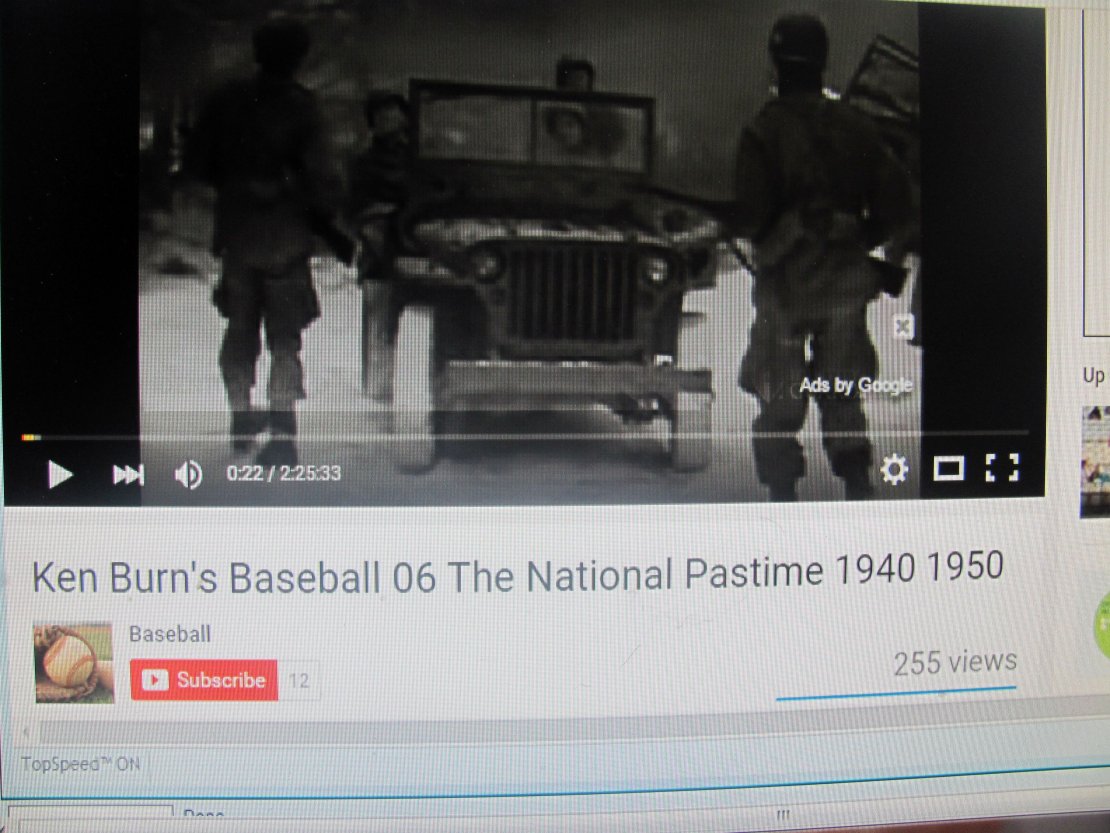Click the TopSpeed ON status text
1110x833 pixels.
pos(81,764)
